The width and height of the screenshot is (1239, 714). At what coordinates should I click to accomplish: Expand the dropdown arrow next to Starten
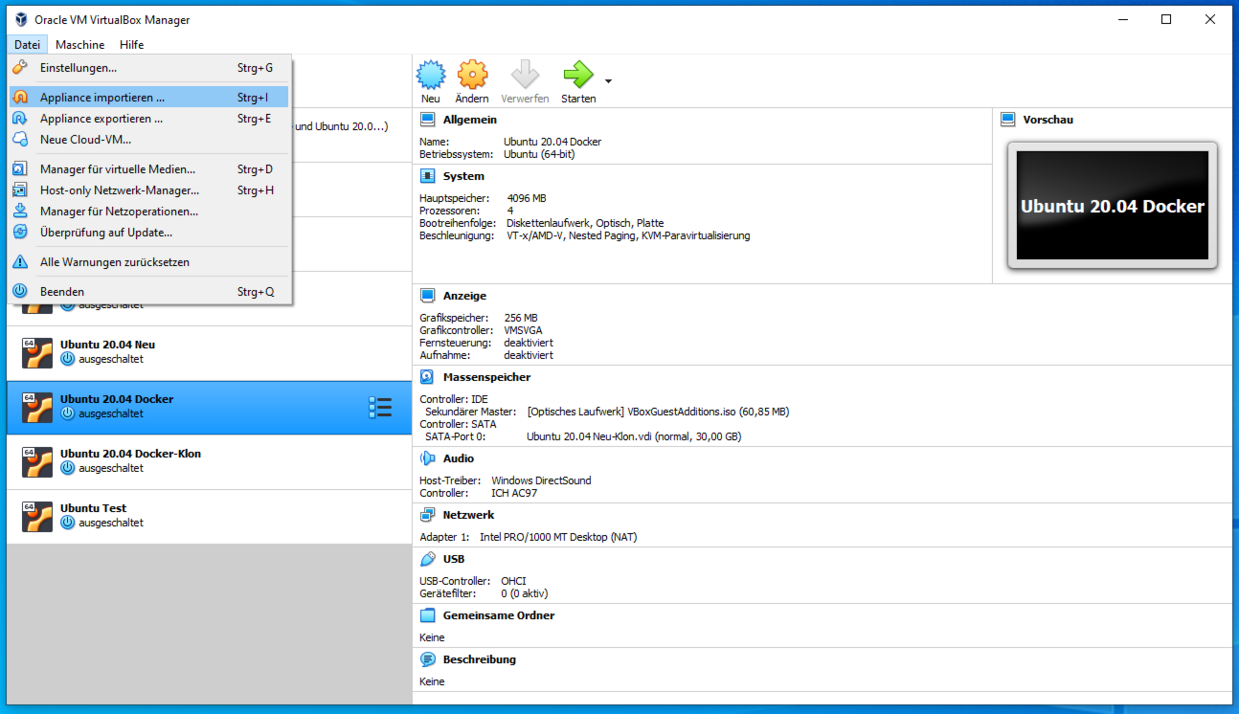pyautogui.click(x=608, y=81)
